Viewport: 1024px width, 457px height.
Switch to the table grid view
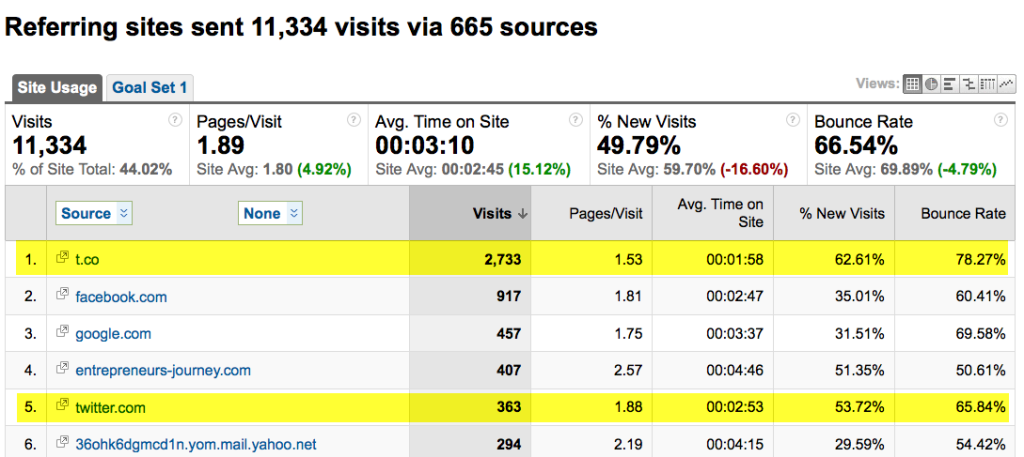tap(912, 84)
